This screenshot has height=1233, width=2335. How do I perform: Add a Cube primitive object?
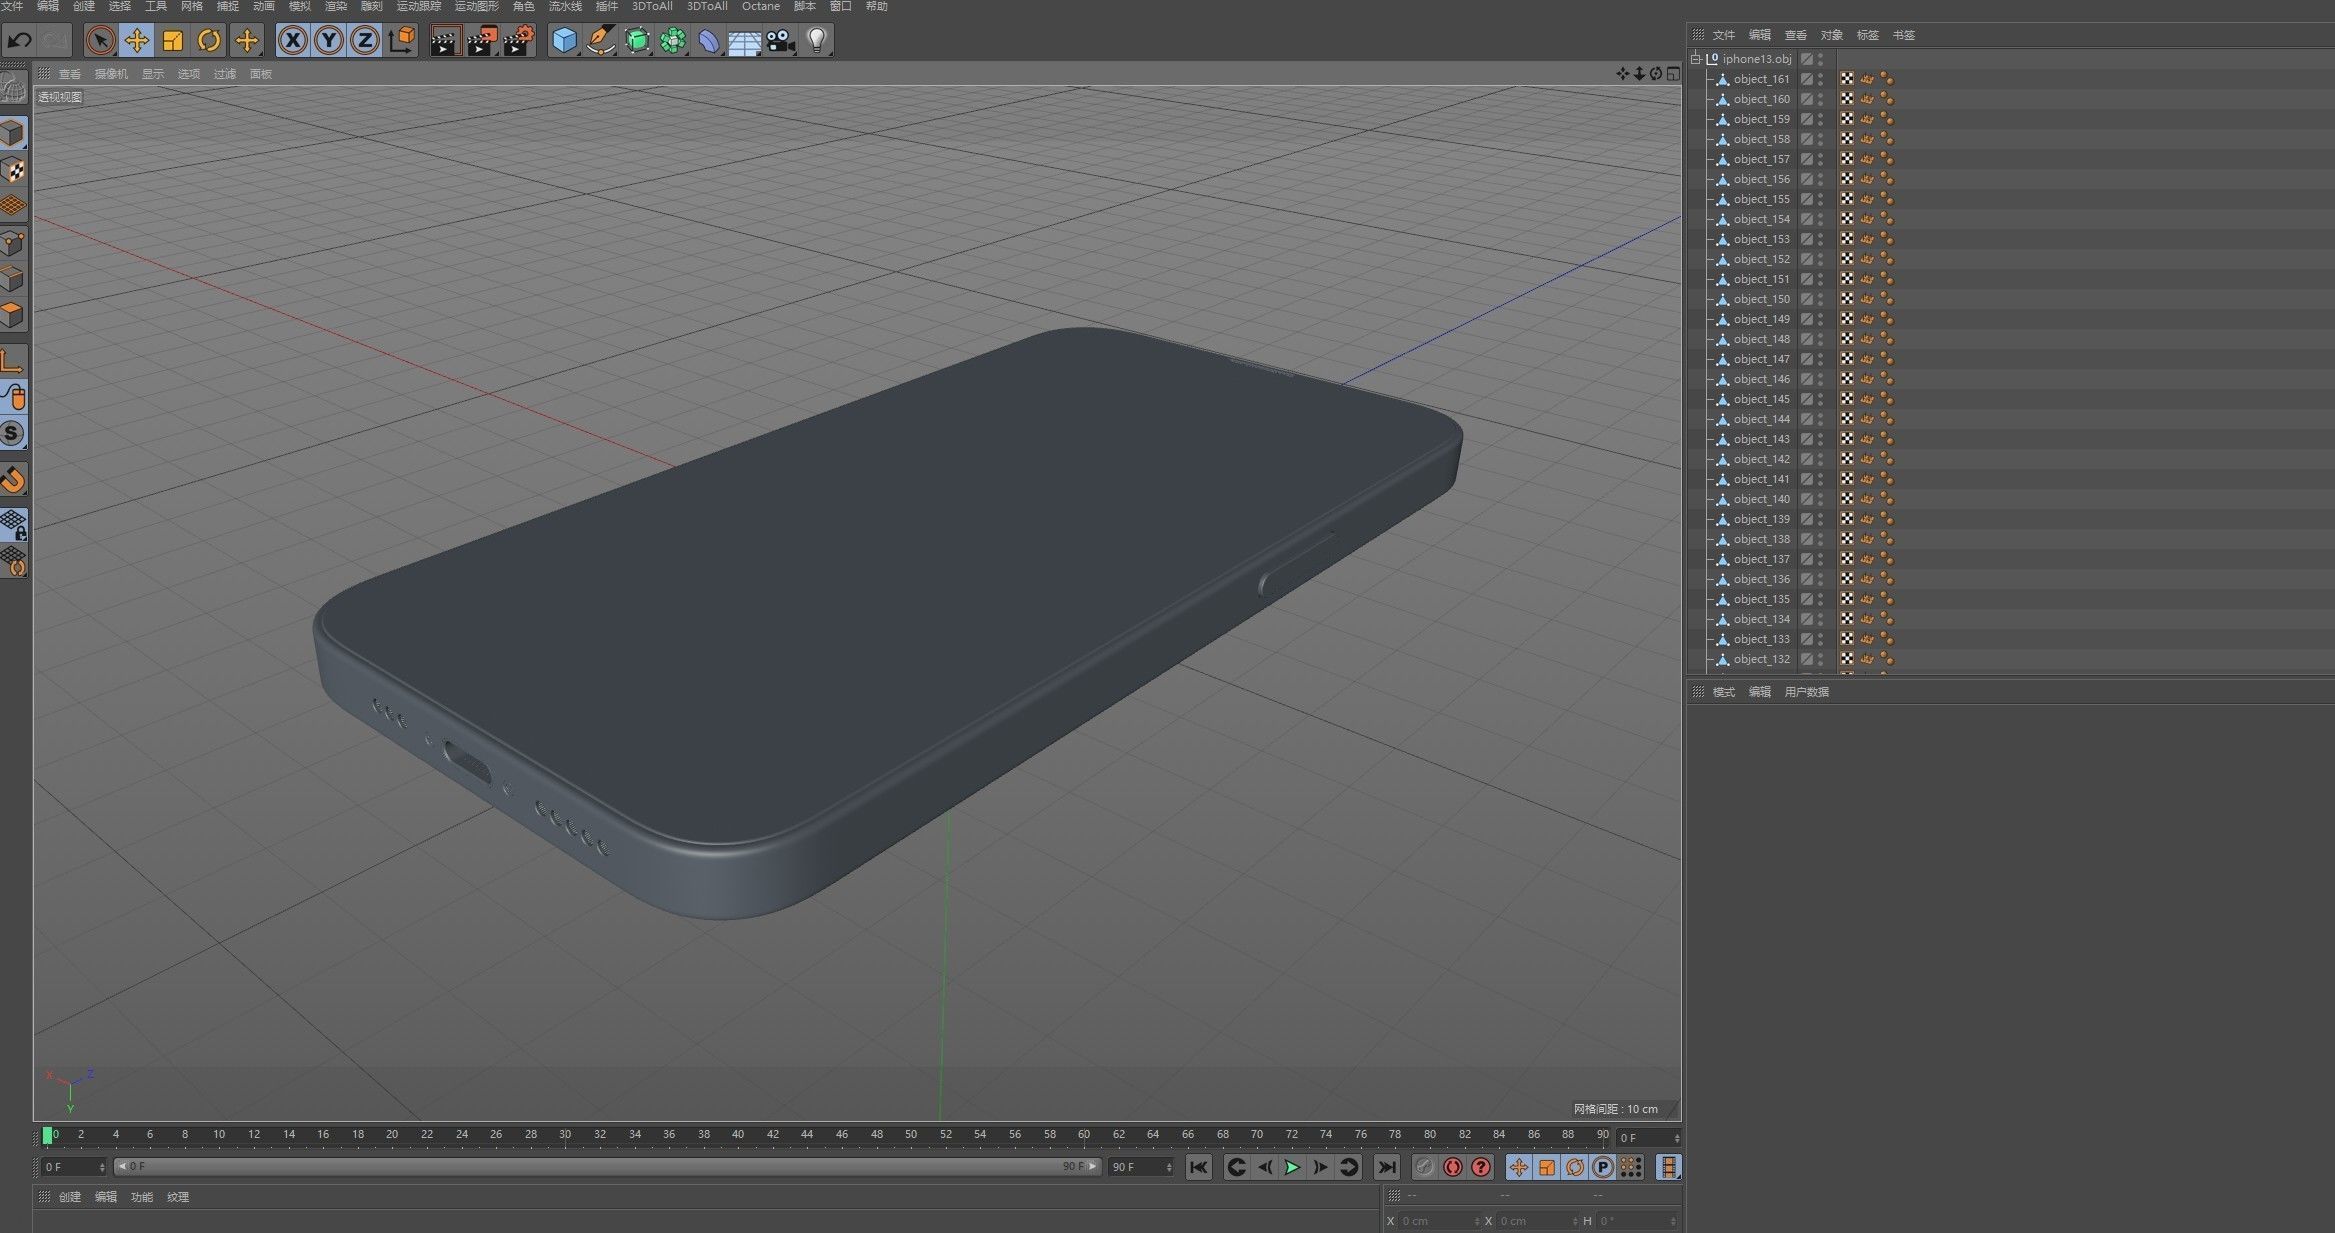pyautogui.click(x=565, y=41)
